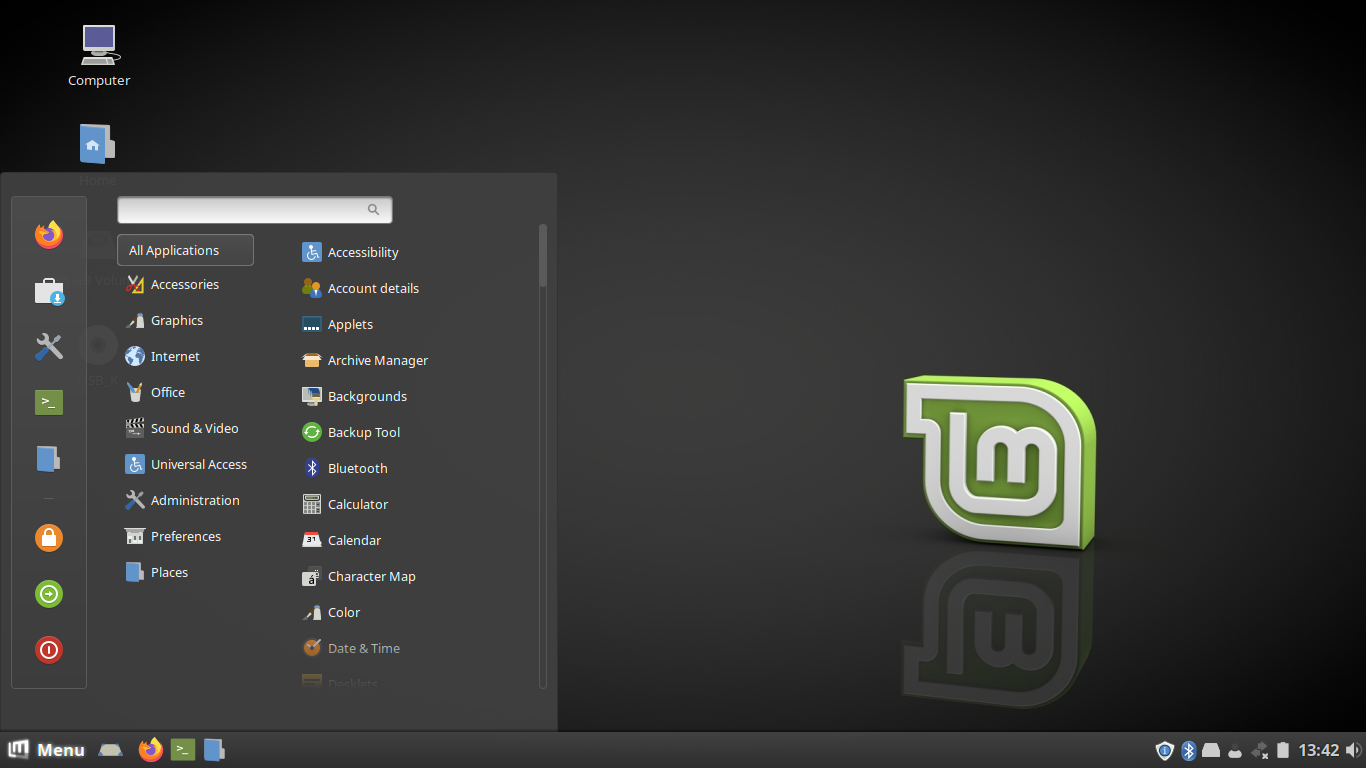Click the Bluetooth tray icon
1366x768 pixels.
[1189, 750]
